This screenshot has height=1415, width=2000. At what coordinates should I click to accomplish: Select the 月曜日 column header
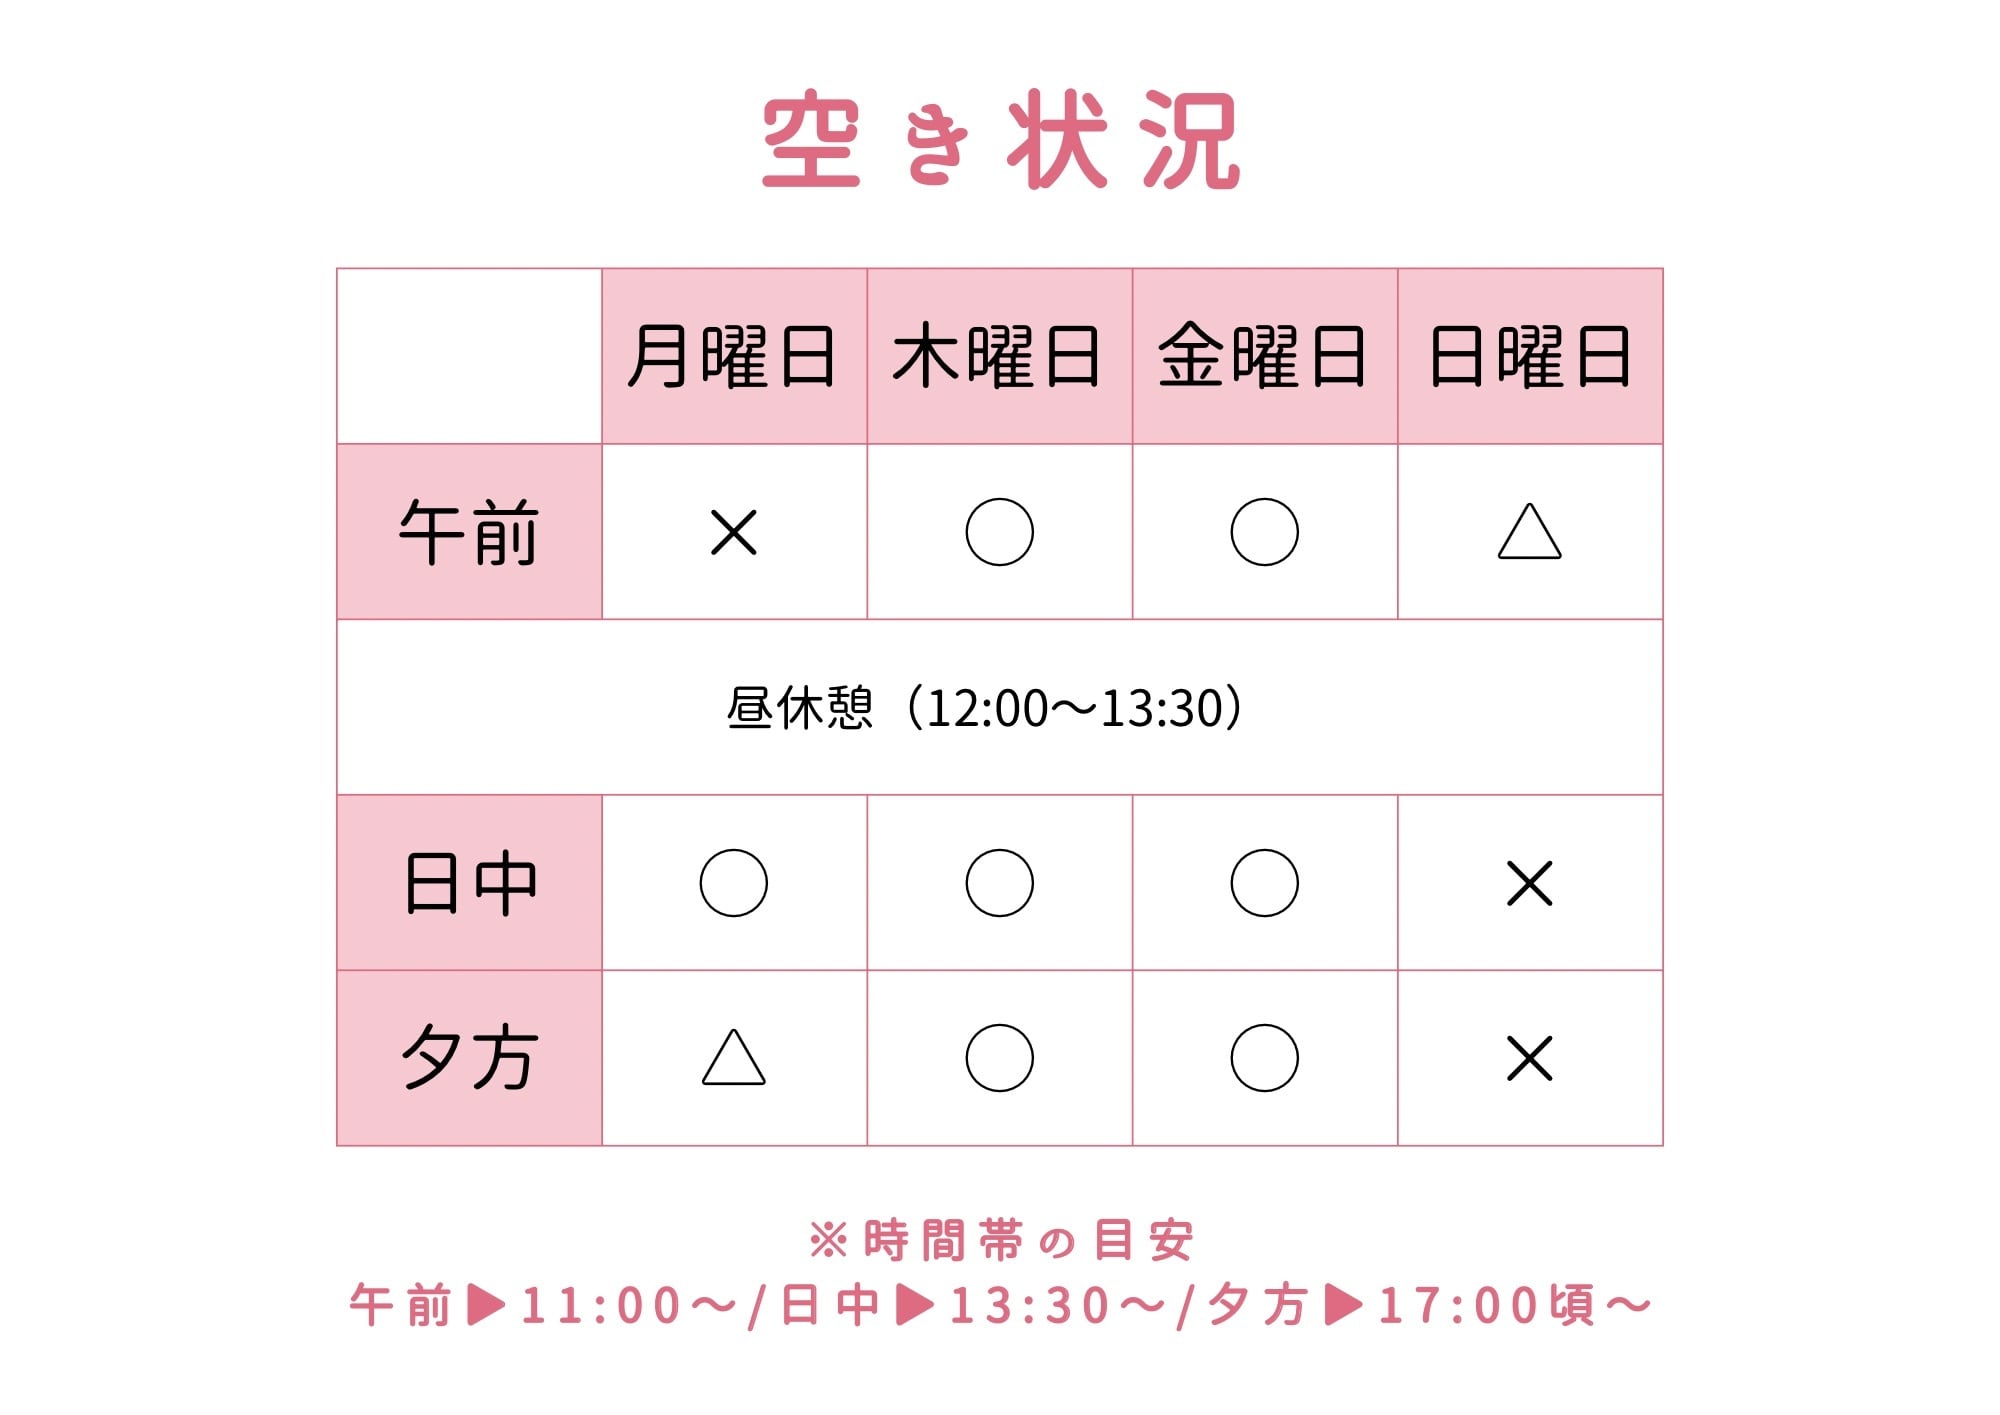733,356
